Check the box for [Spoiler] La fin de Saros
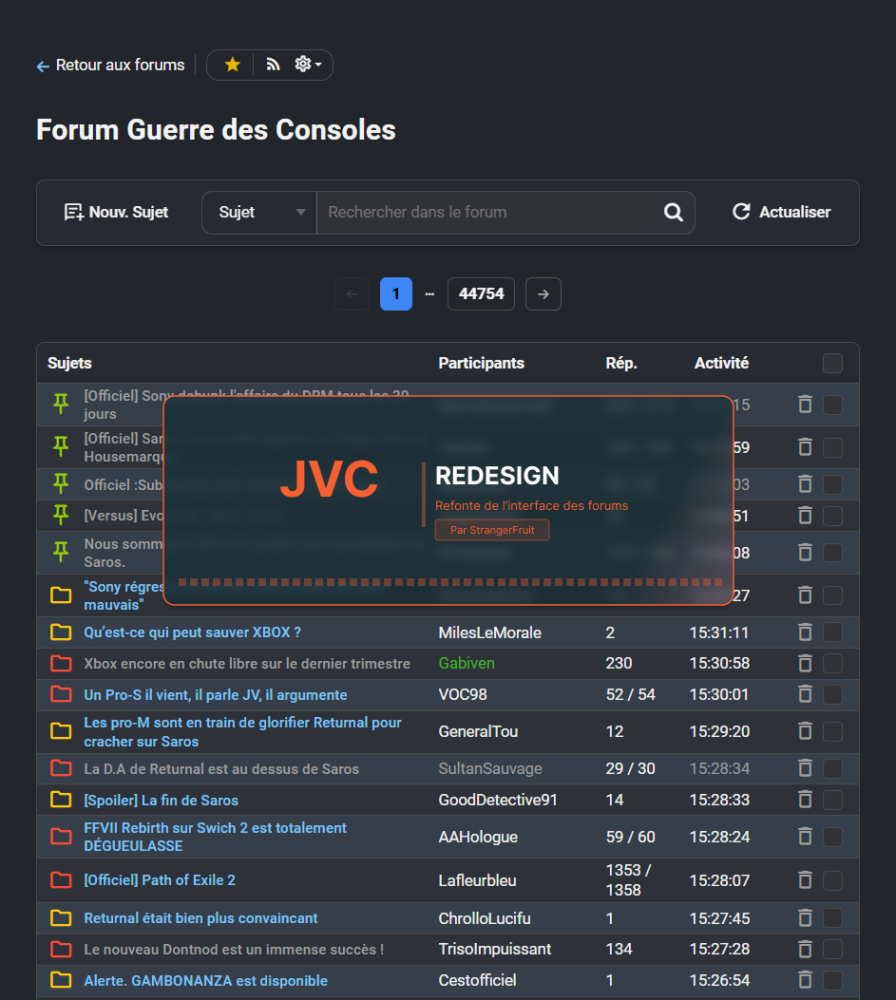Image resolution: width=896 pixels, height=1000 pixels. coord(832,800)
